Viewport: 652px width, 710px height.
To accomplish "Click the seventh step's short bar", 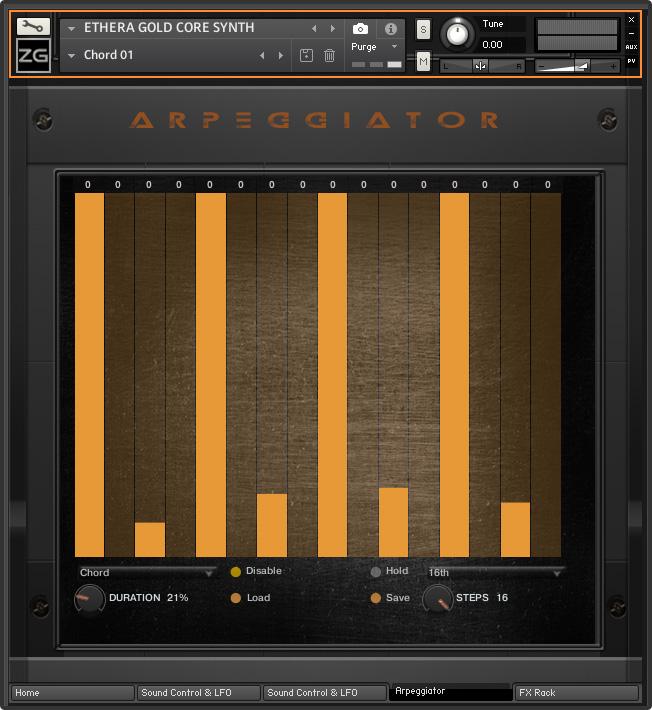I will 272,525.
